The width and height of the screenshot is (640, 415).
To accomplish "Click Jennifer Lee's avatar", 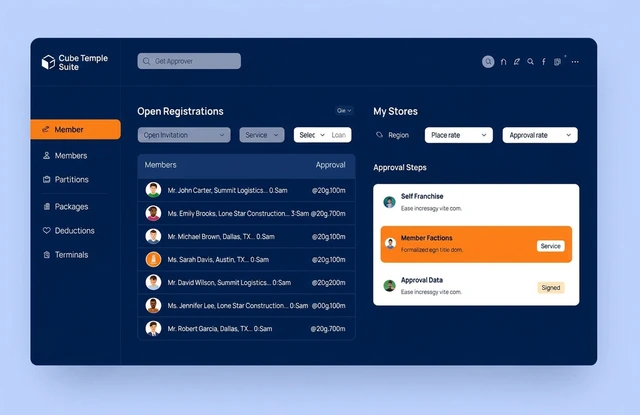I will click(153, 305).
